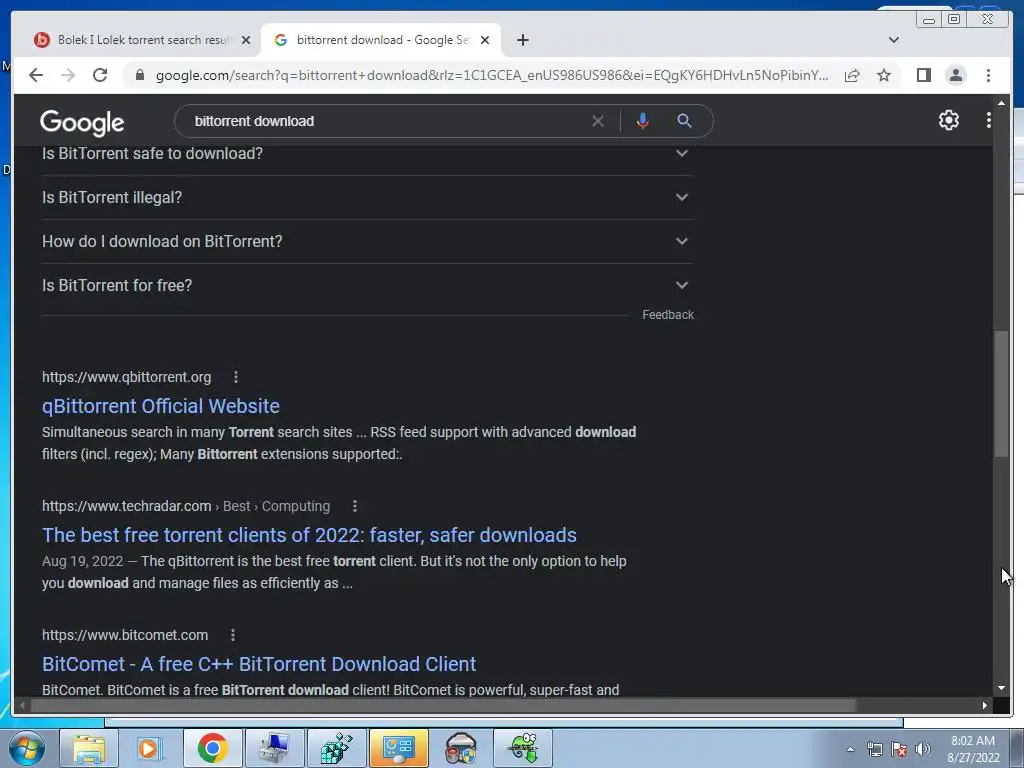Viewport: 1024px width, 768px height.
Task: Open Action Center flag tray icon
Action: 899,749
